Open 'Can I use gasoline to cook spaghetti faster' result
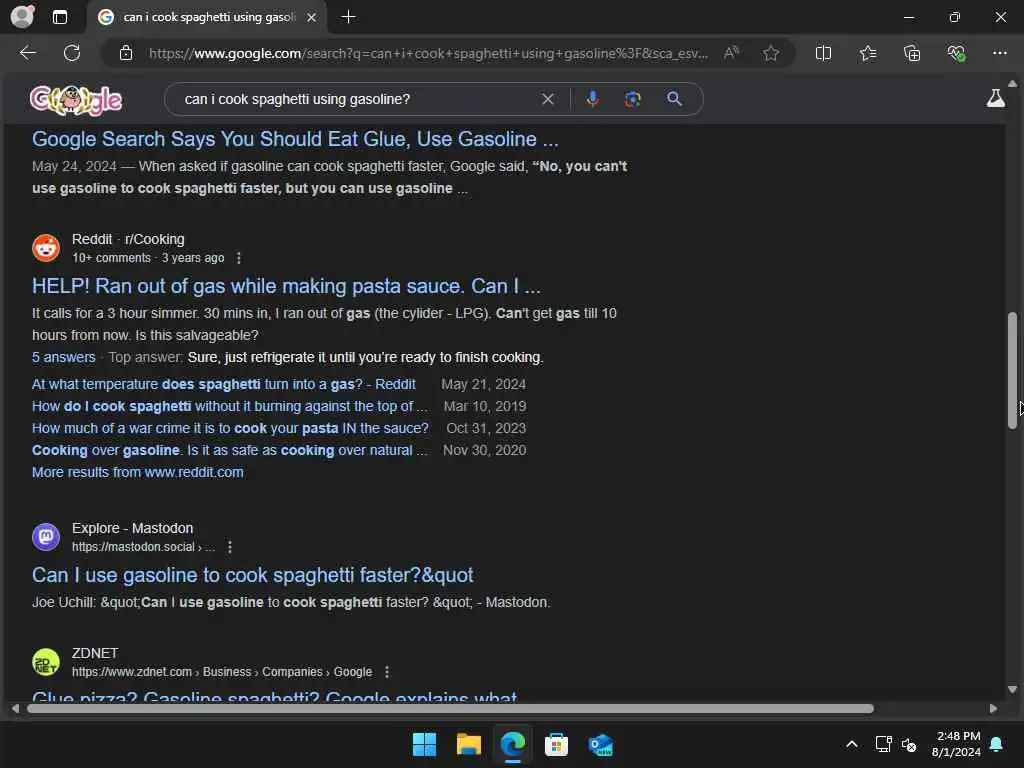Image resolution: width=1024 pixels, height=768 pixels. click(253, 575)
